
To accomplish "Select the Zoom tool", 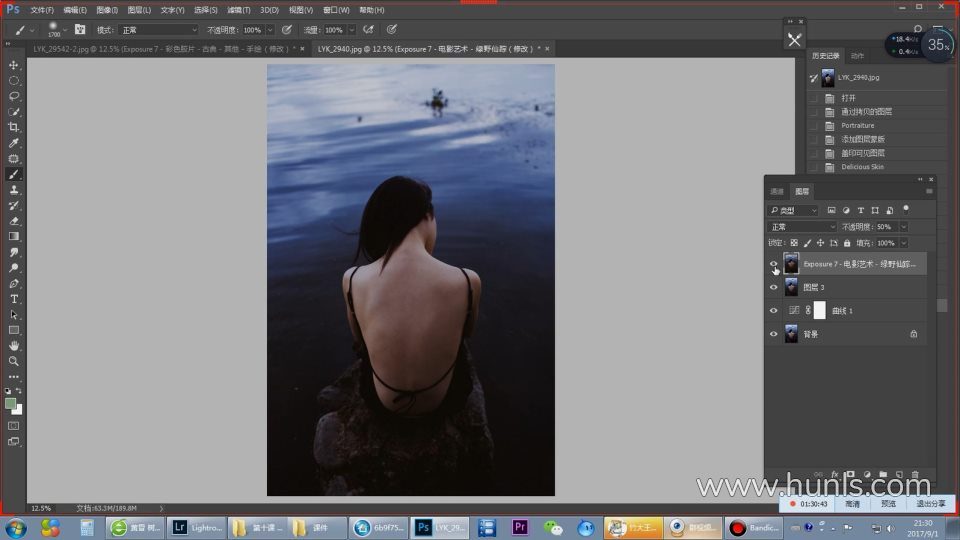I will click(x=13, y=361).
